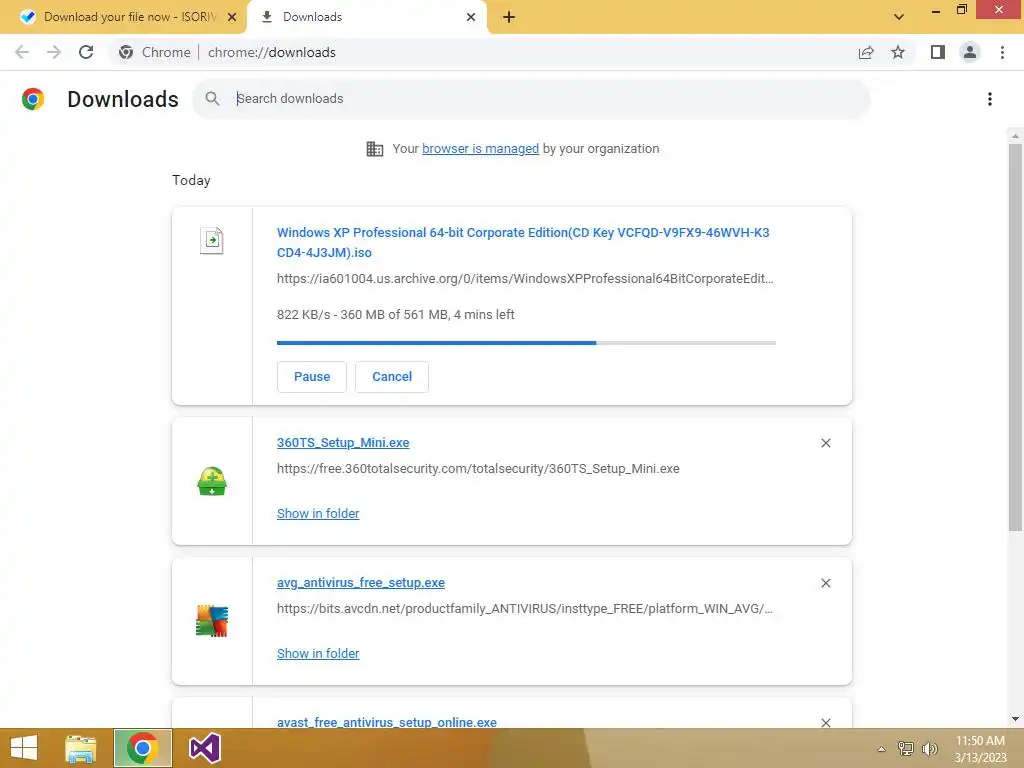Image resolution: width=1024 pixels, height=768 pixels.
Task: Open the side panel icon
Action: pyautogui.click(x=938, y=52)
